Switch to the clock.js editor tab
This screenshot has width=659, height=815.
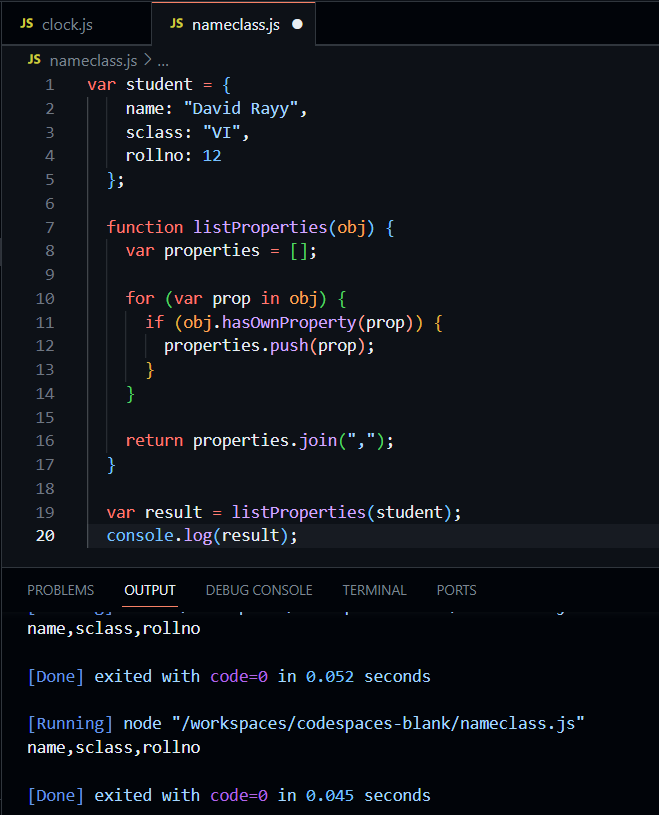click(76, 24)
